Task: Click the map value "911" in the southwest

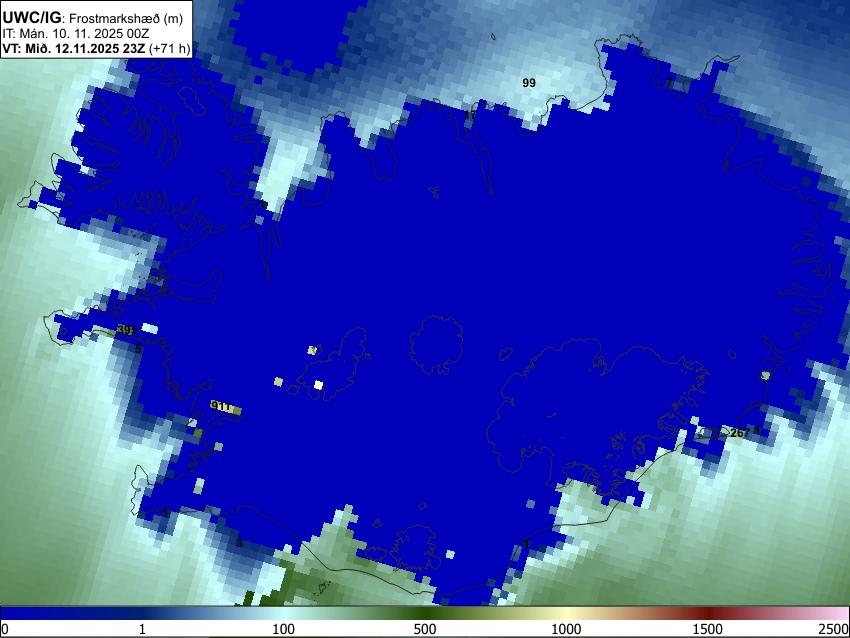Action: click(x=221, y=406)
